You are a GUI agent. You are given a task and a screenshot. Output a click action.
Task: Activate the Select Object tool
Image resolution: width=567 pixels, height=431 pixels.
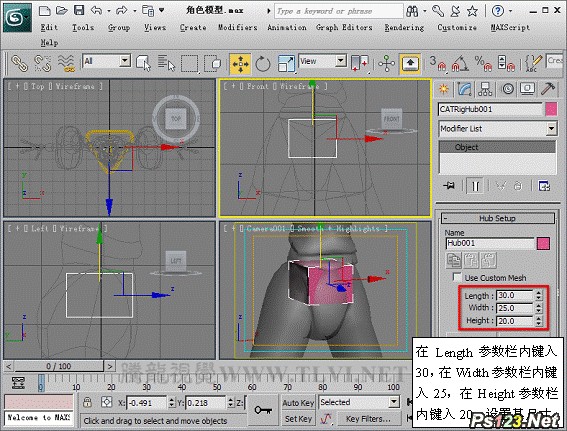(x=144, y=63)
